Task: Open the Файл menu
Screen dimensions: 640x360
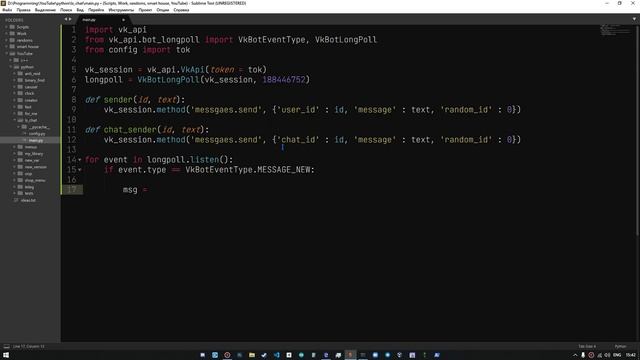Action: pos(7,10)
